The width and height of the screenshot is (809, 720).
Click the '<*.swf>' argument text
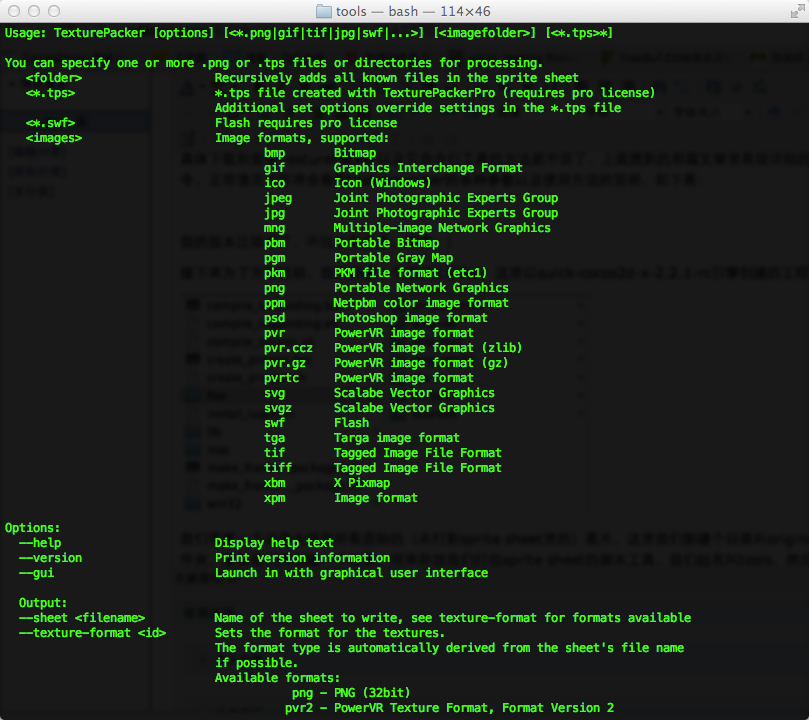click(x=51, y=123)
